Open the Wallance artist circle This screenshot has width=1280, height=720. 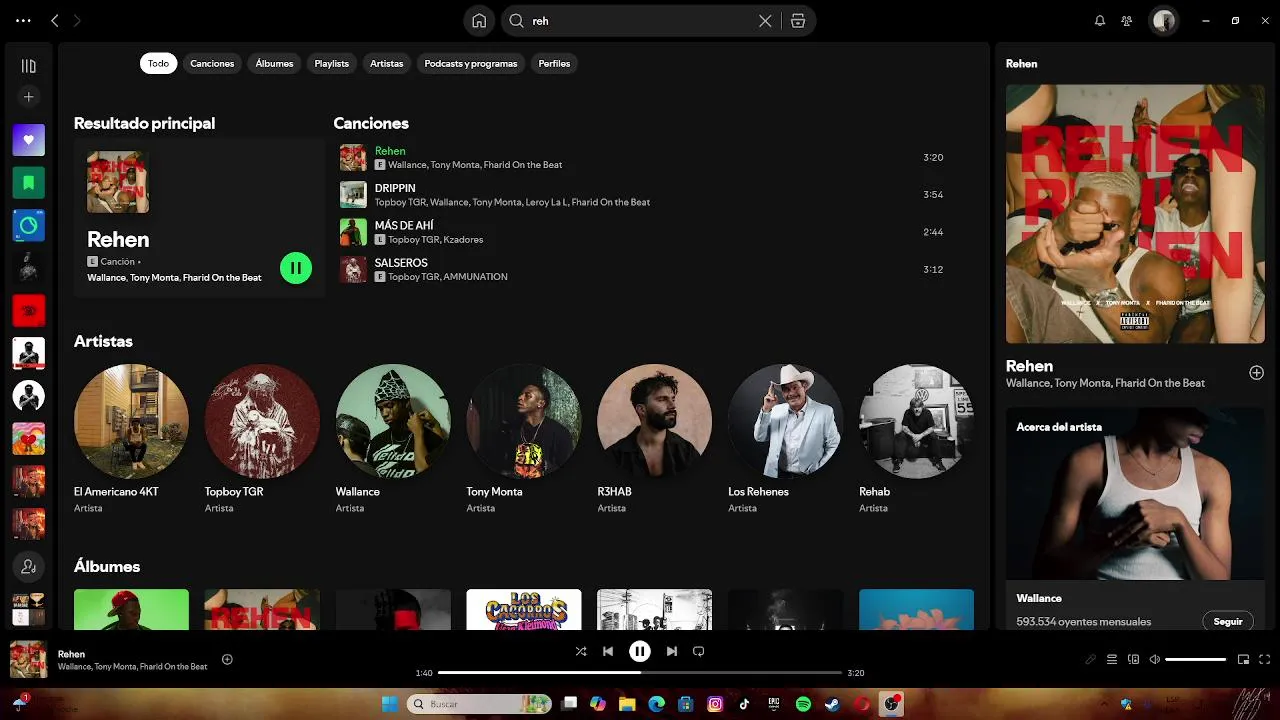tap(393, 421)
